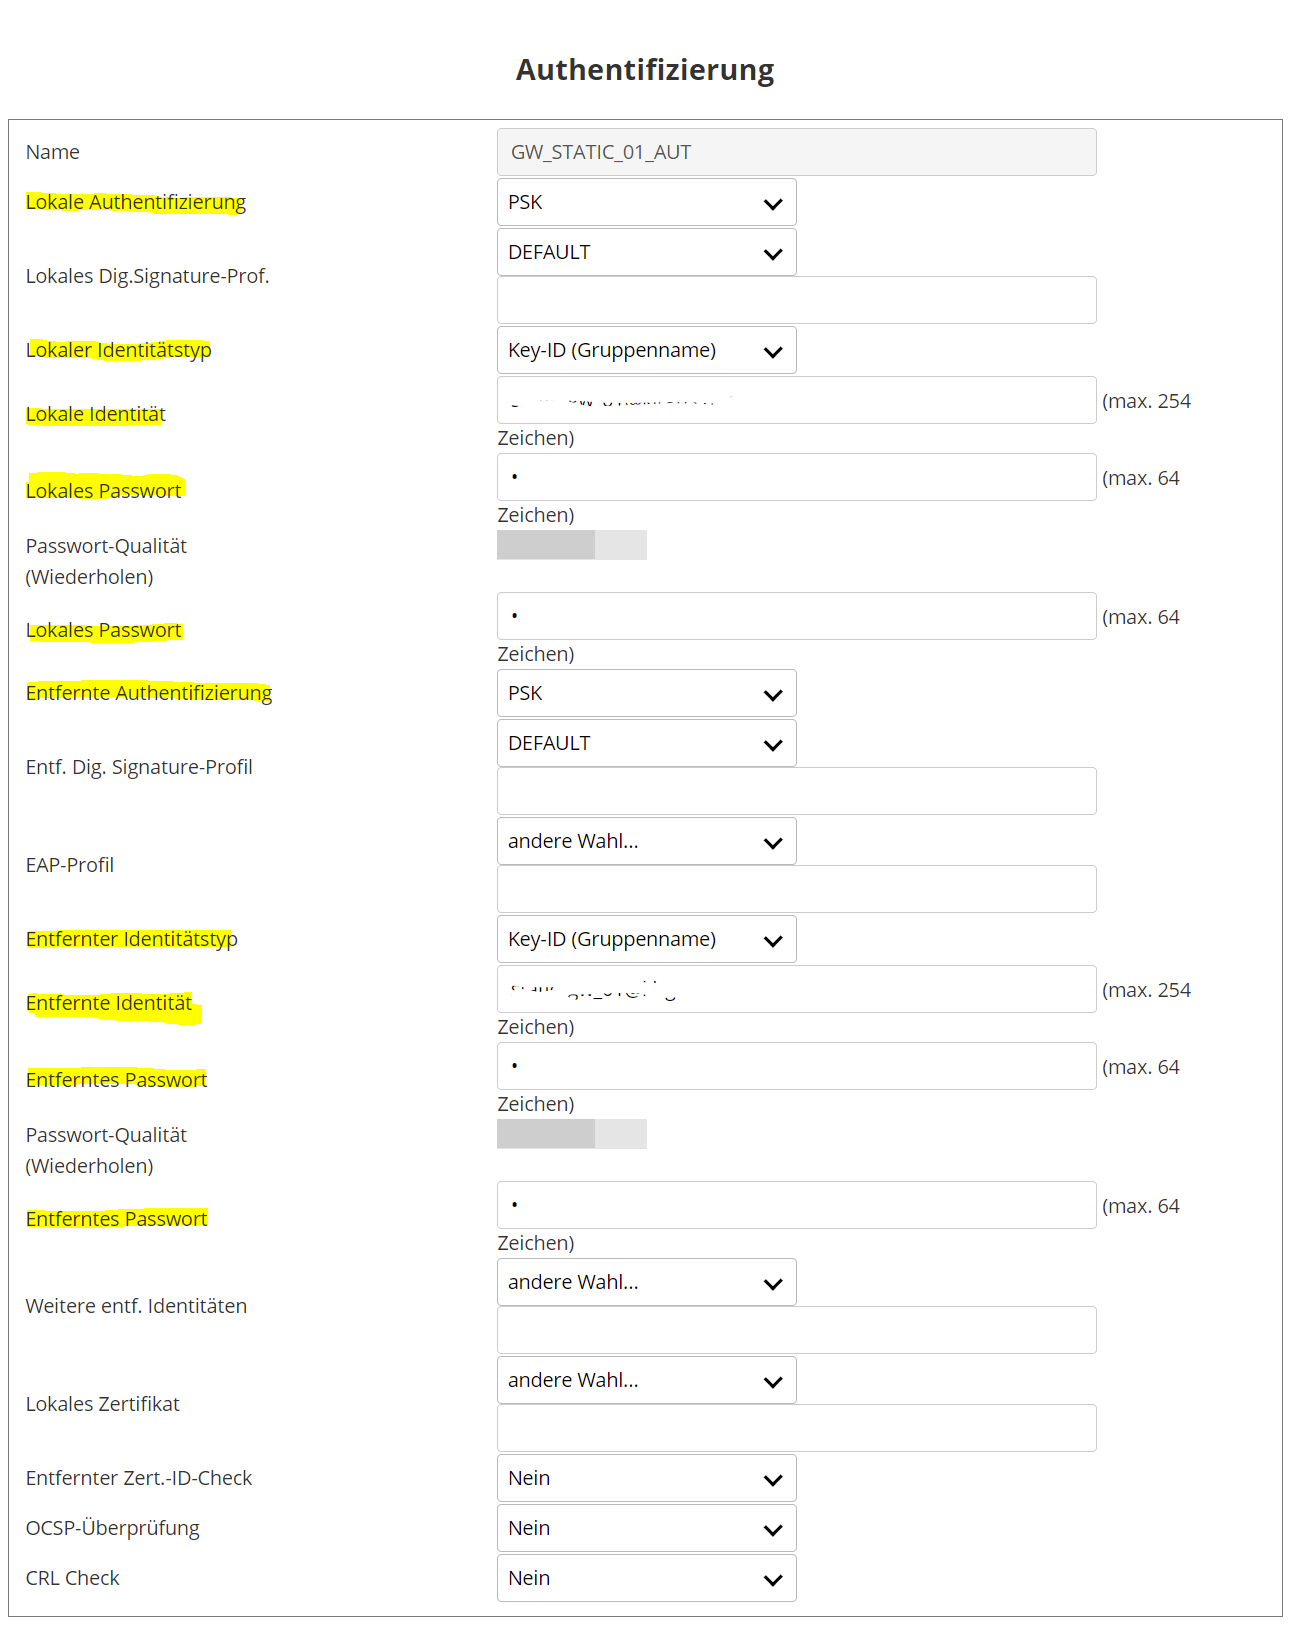Click the text field below EAP-Profil dropdown
The image size is (1290, 1626).
click(796, 889)
